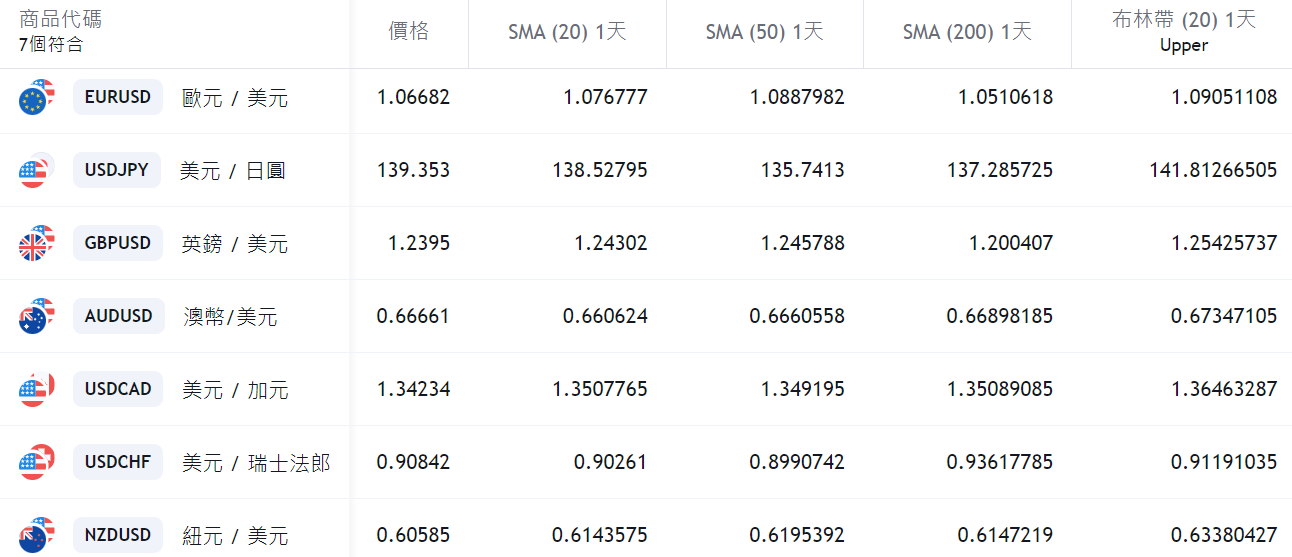The width and height of the screenshot is (1292, 557).
Task: Open the 紐元 / 美元 description link
Action: [x=235, y=536]
